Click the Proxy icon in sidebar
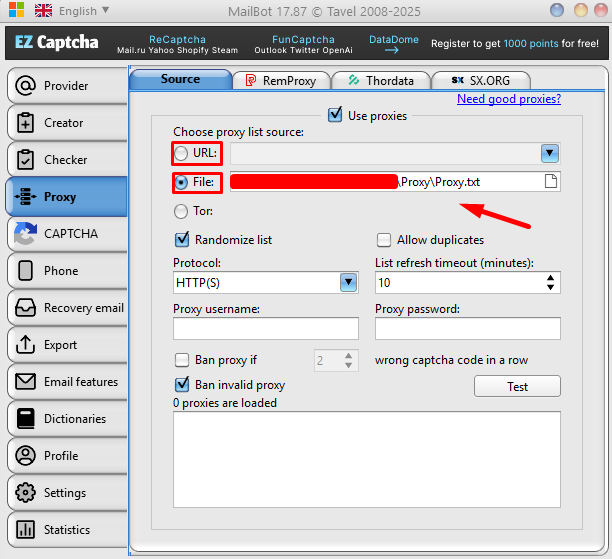Screen dimensions: 612x559 25,196
